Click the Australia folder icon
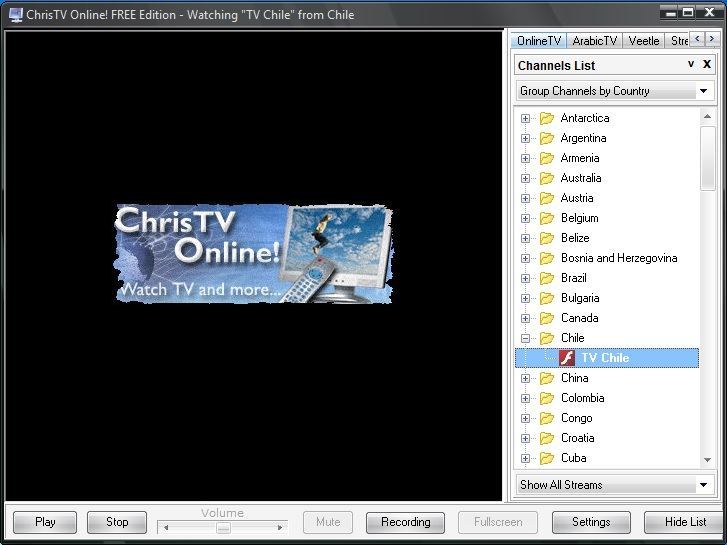 tap(547, 178)
